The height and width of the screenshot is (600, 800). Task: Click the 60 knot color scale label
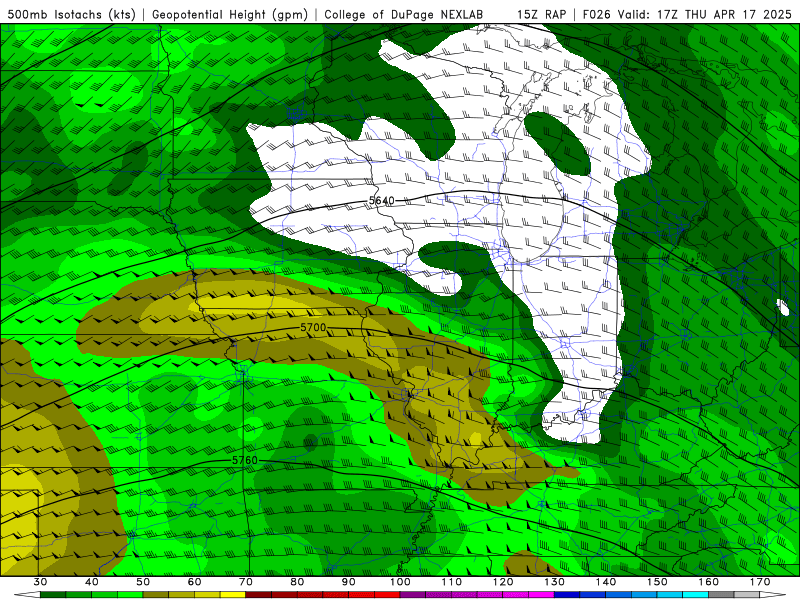click(x=194, y=582)
